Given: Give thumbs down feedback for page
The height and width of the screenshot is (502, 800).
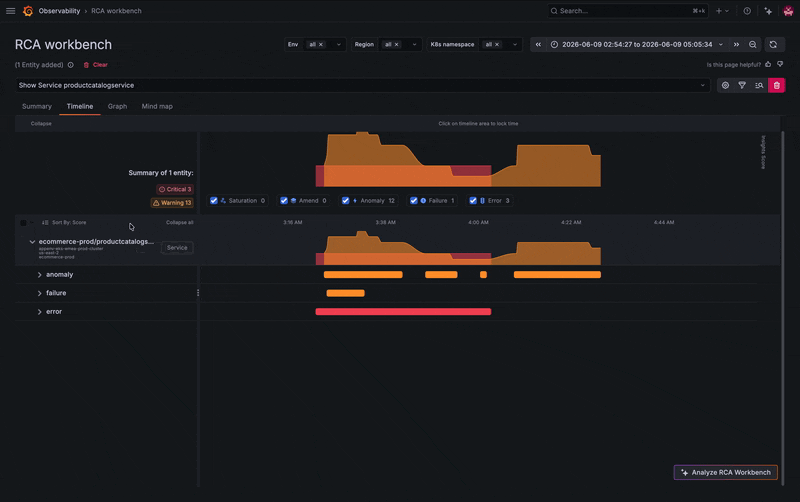Looking at the screenshot, I should point(780,64).
